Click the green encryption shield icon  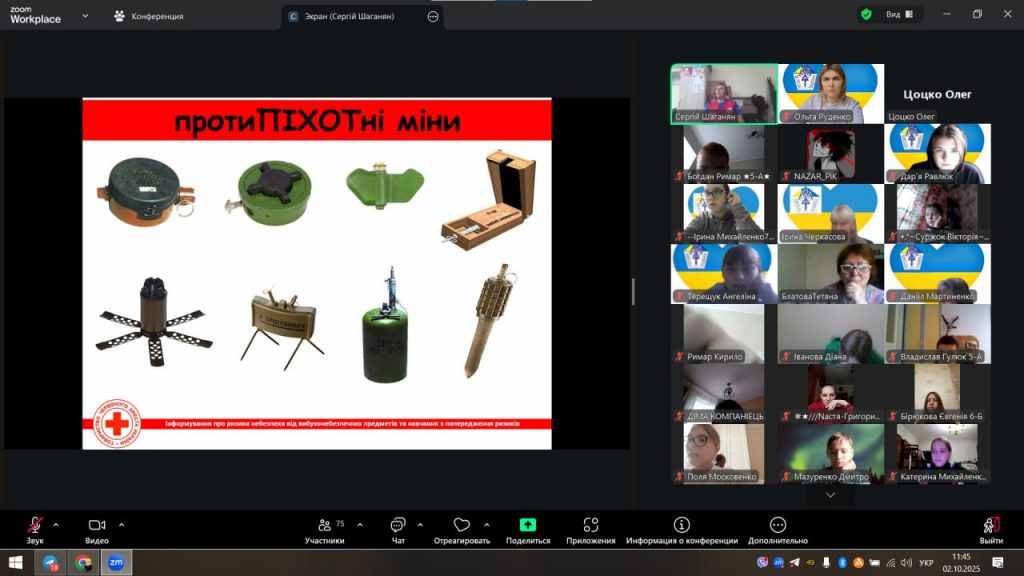pyautogui.click(x=866, y=14)
